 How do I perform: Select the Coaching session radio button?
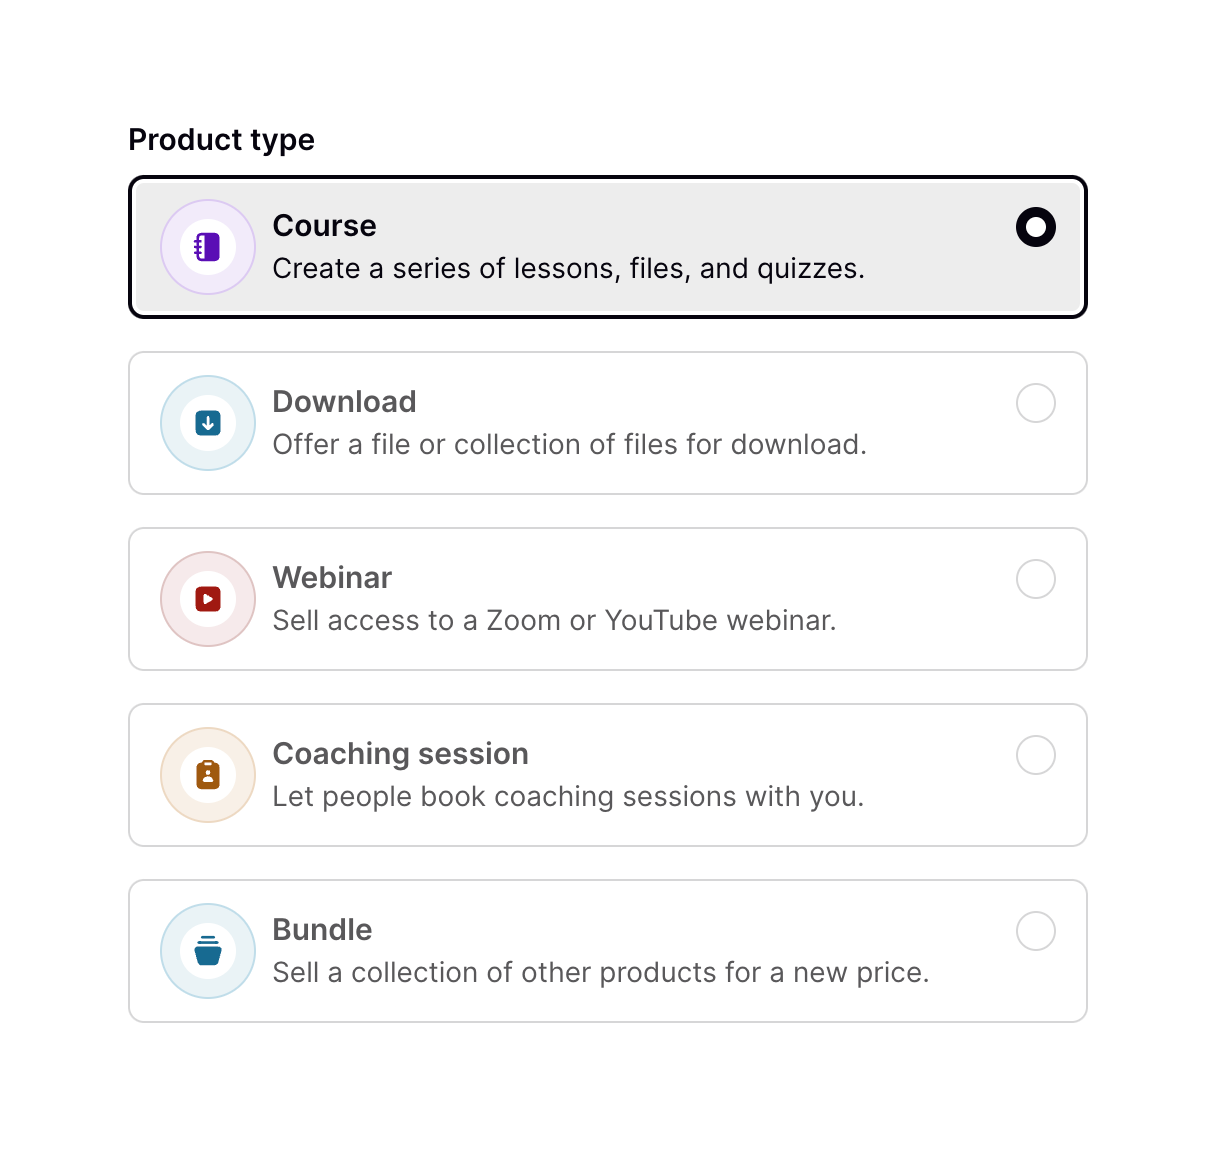tap(1035, 755)
